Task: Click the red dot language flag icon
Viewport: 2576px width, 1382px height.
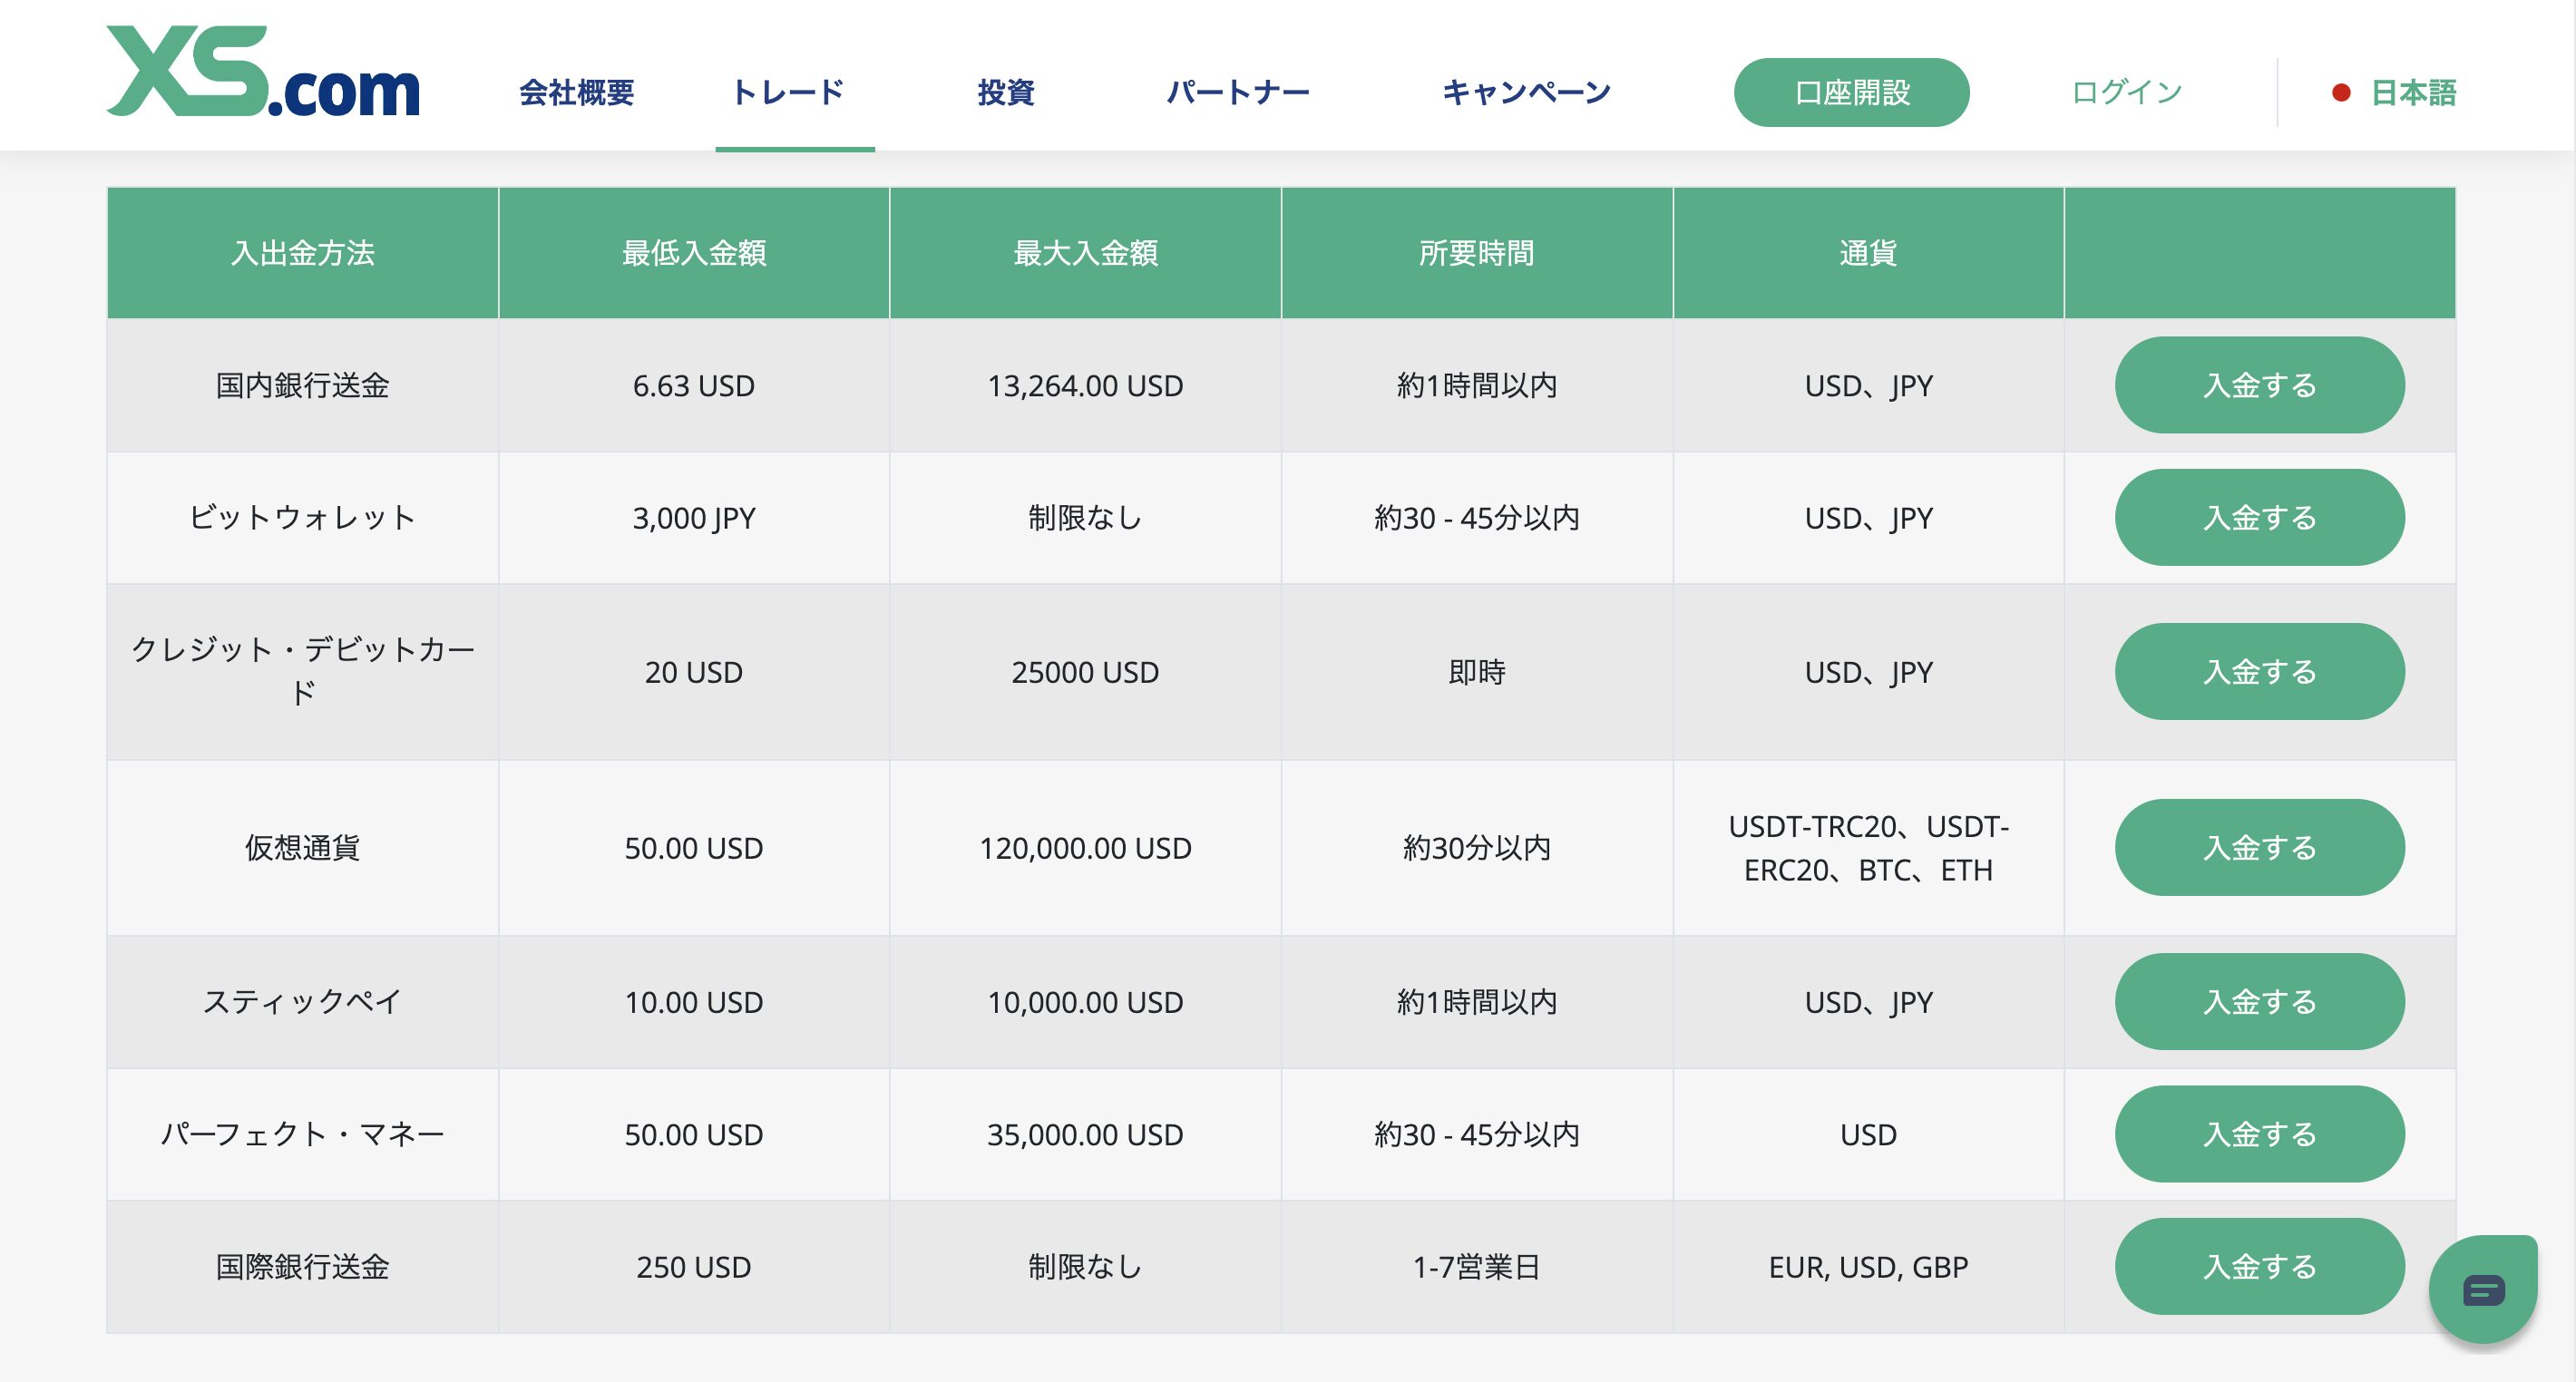Action: 2341,93
